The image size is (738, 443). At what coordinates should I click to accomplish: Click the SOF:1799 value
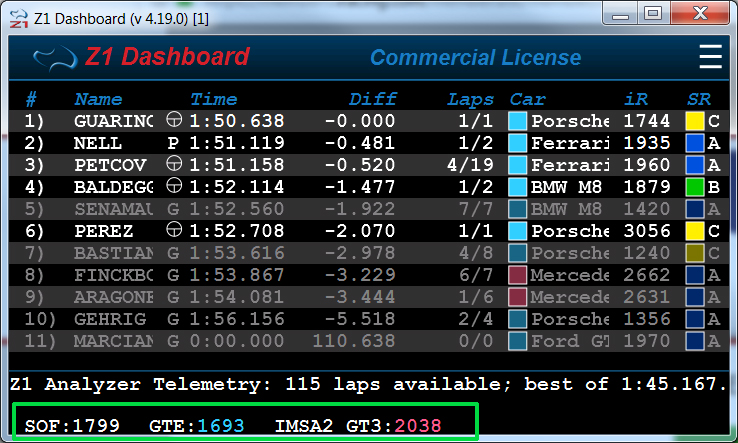tap(72, 426)
